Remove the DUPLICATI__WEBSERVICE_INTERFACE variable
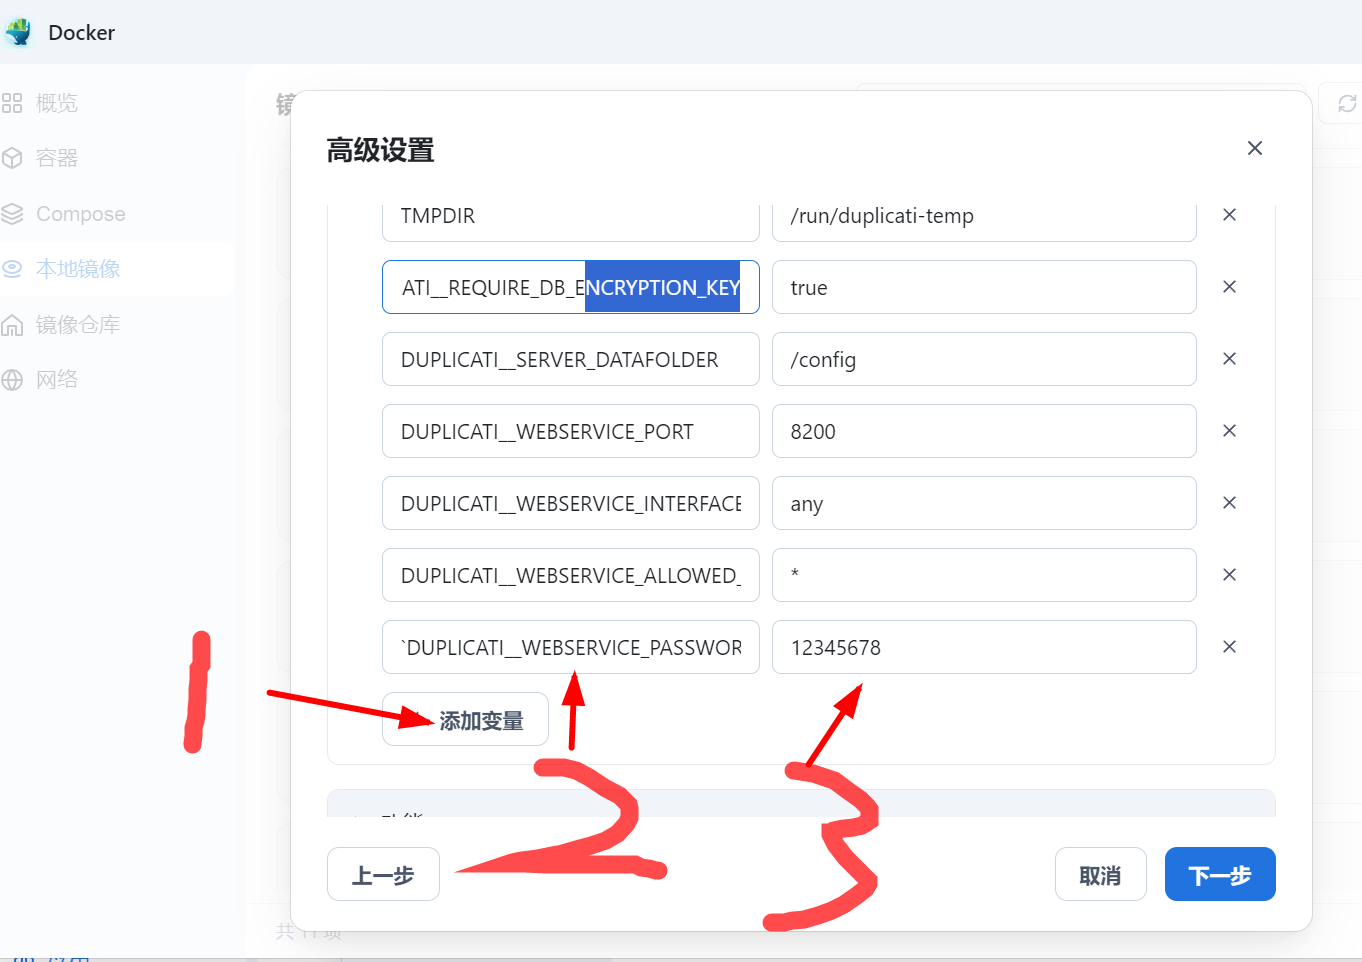The width and height of the screenshot is (1362, 962). 1229,503
